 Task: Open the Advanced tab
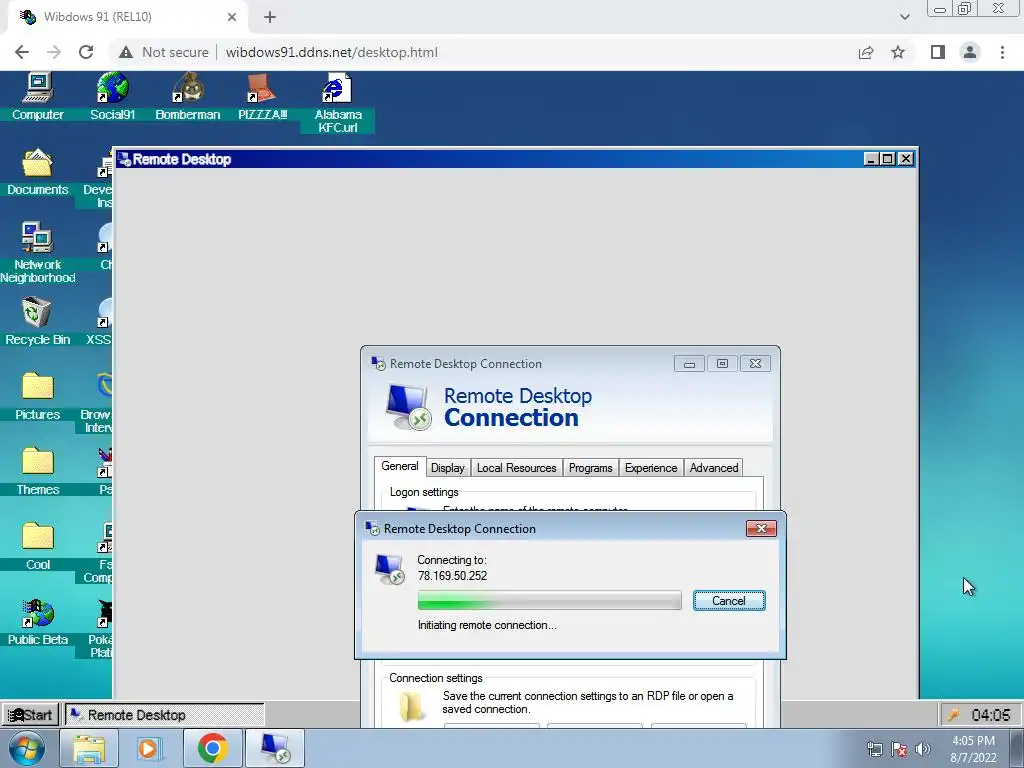click(714, 468)
